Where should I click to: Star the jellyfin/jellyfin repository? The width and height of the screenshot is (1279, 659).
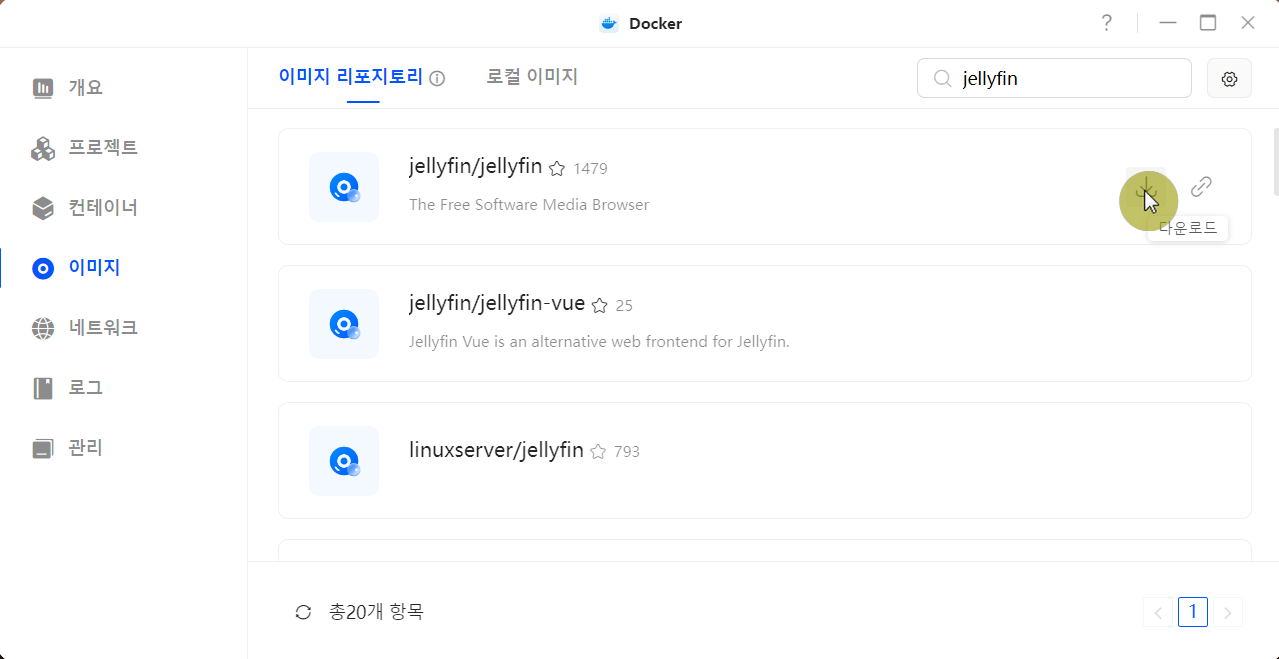pyautogui.click(x=557, y=168)
